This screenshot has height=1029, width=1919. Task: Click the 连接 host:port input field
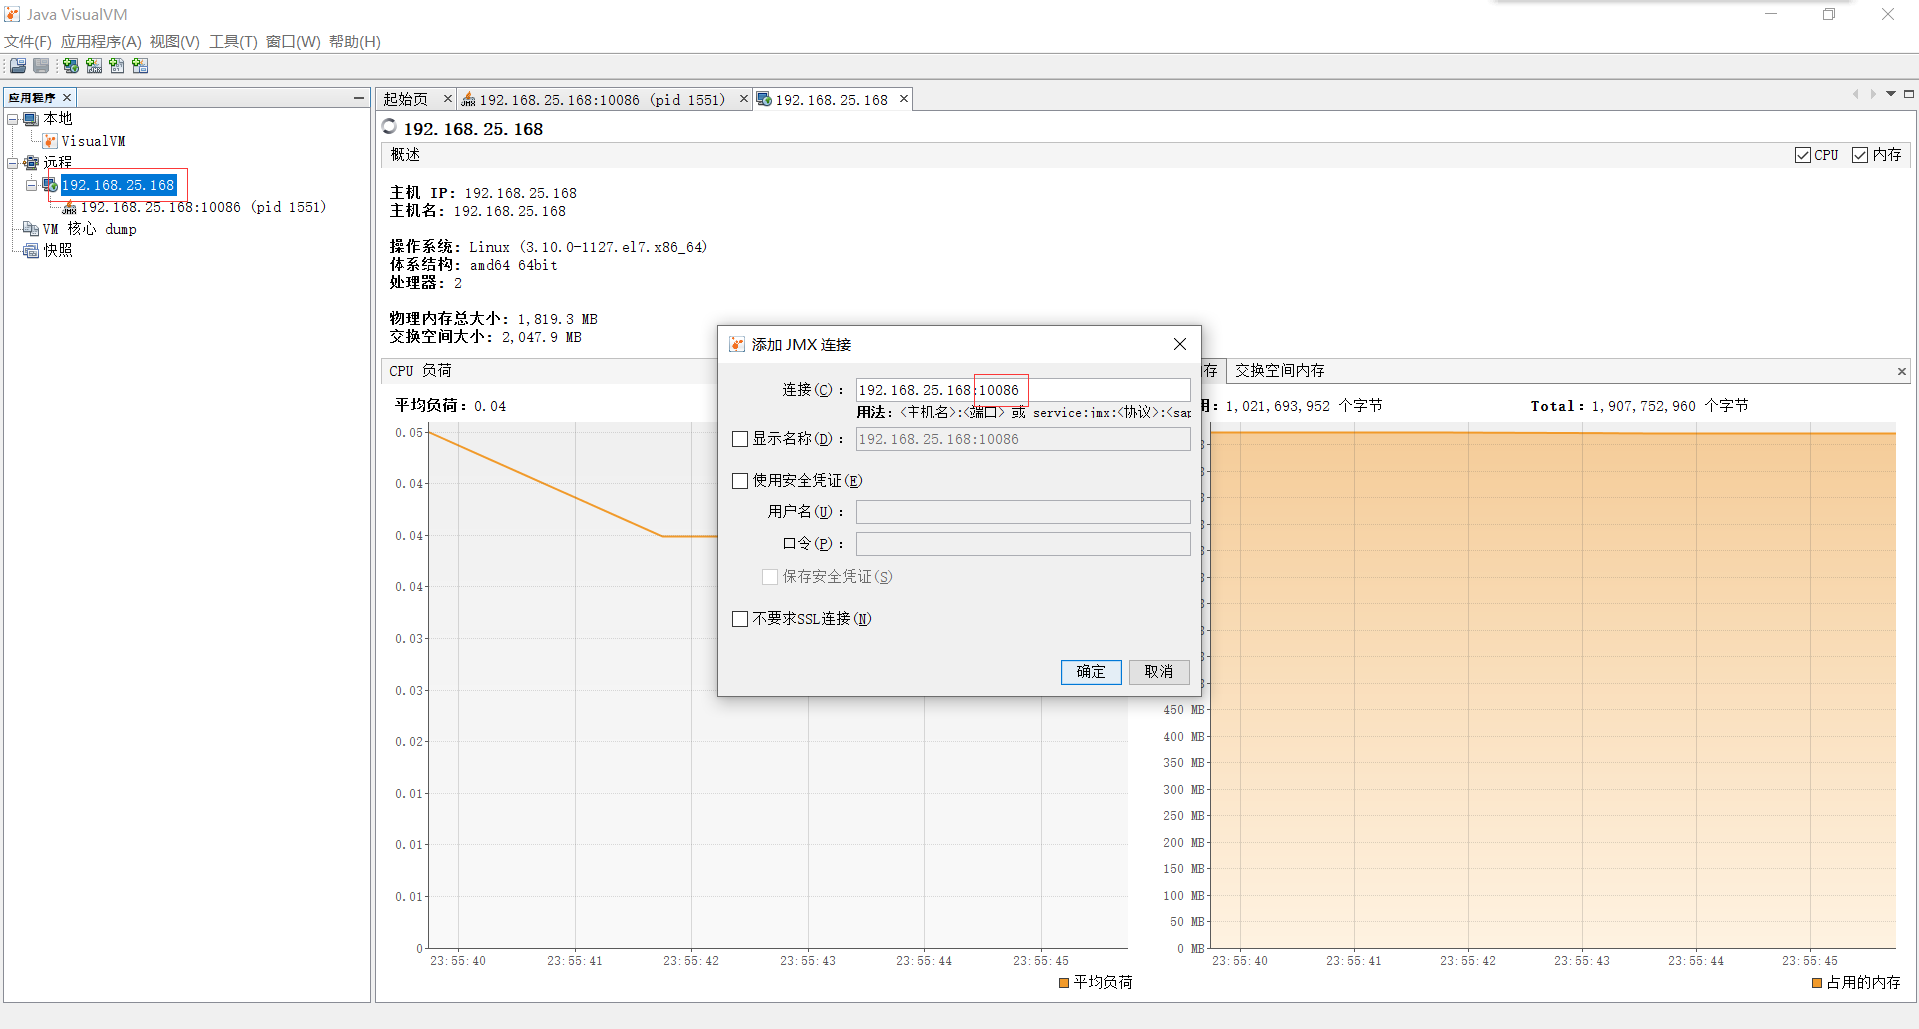[1023, 390]
